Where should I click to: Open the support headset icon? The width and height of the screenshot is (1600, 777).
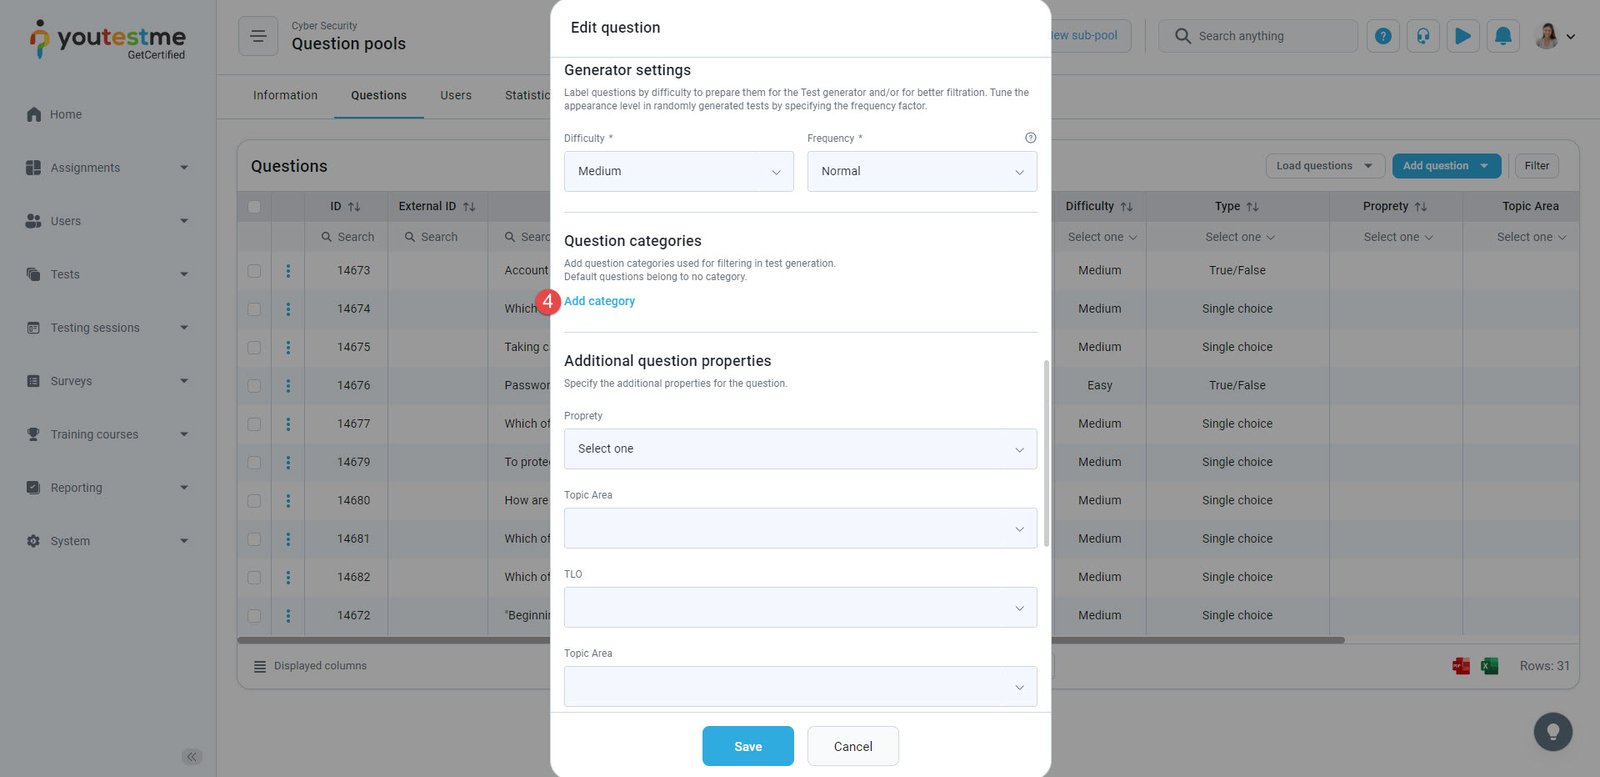(x=1423, y=36)
